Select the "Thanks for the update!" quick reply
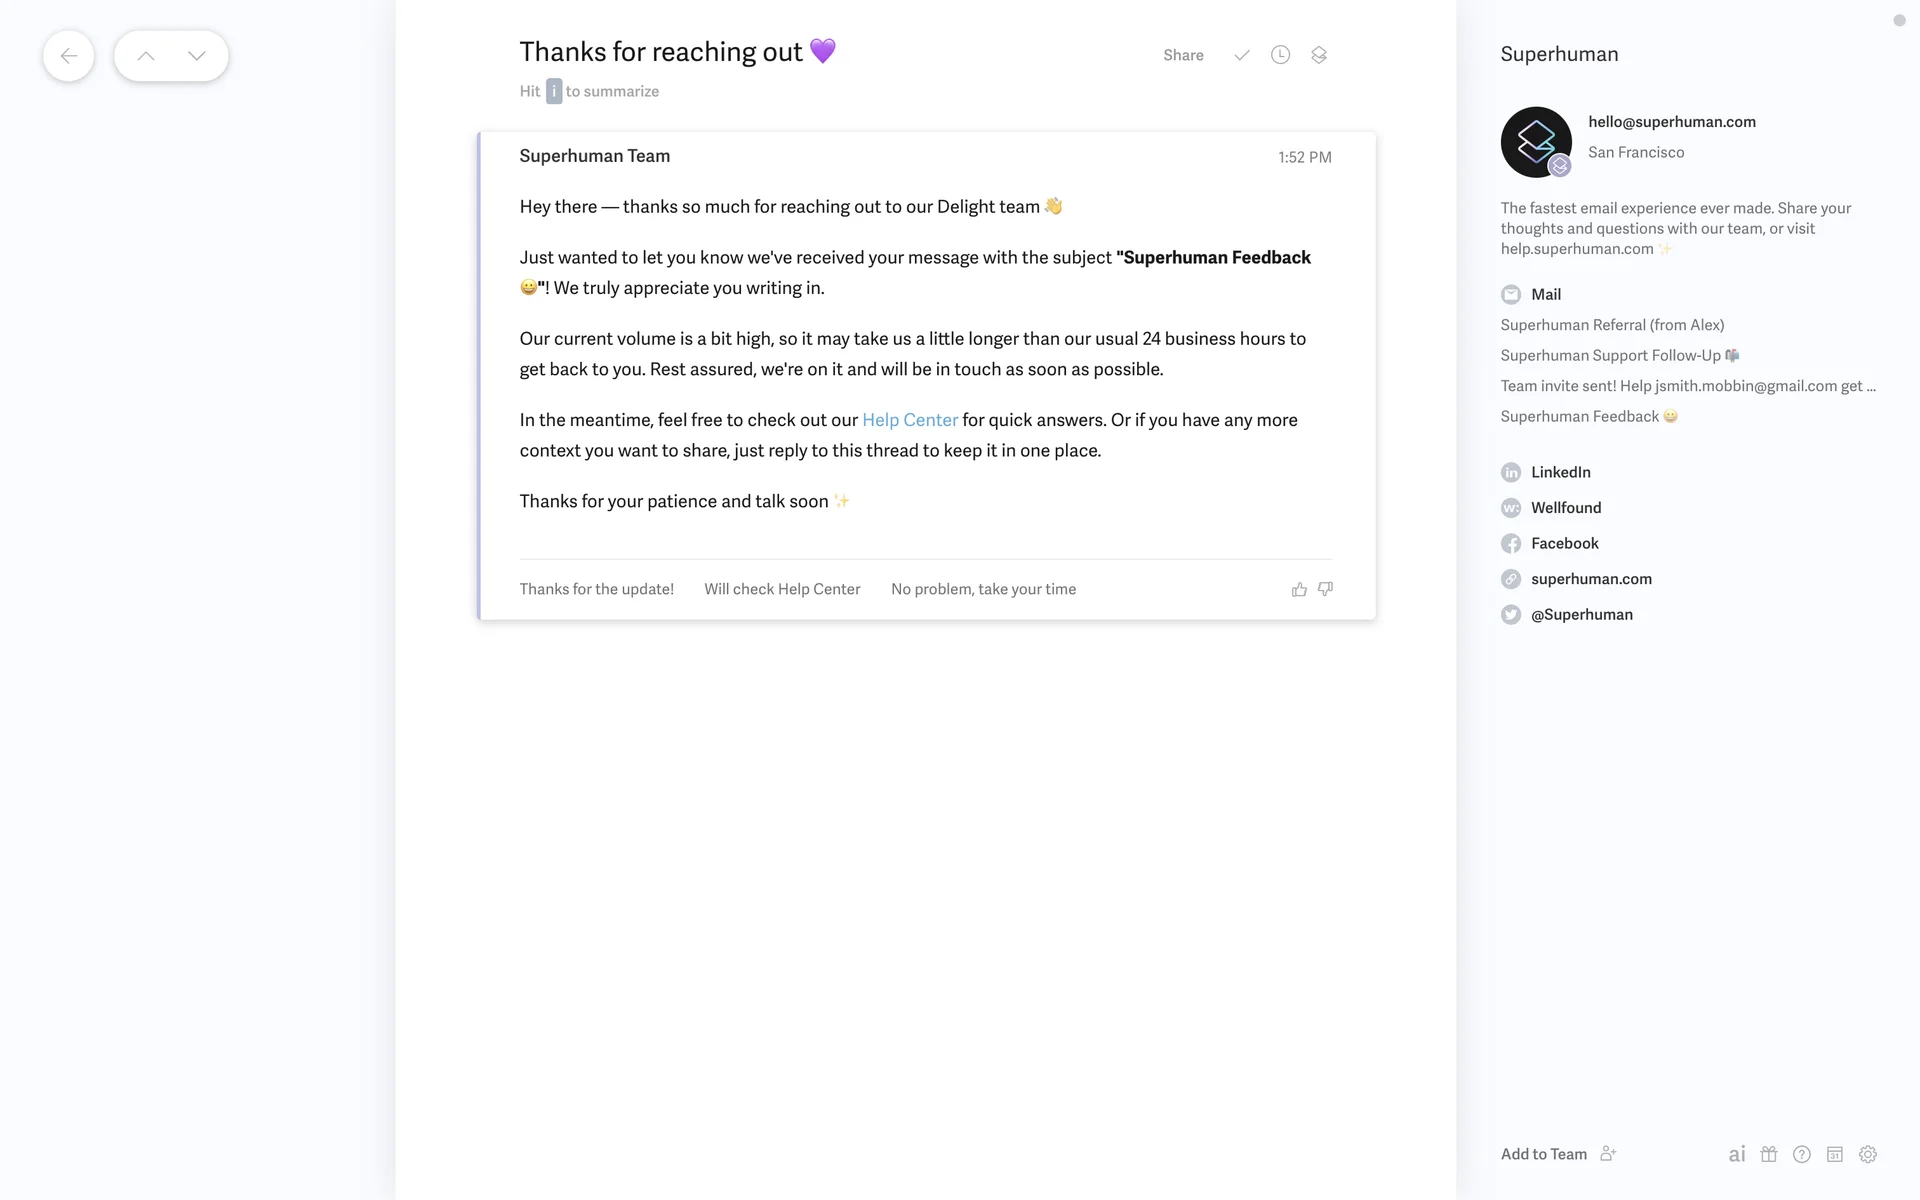Viewport: 1920px width, 1200px height. click(597, 589)
